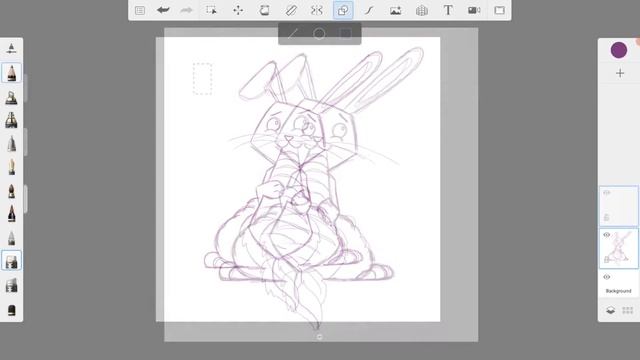Pick the Line draw style

293,33
